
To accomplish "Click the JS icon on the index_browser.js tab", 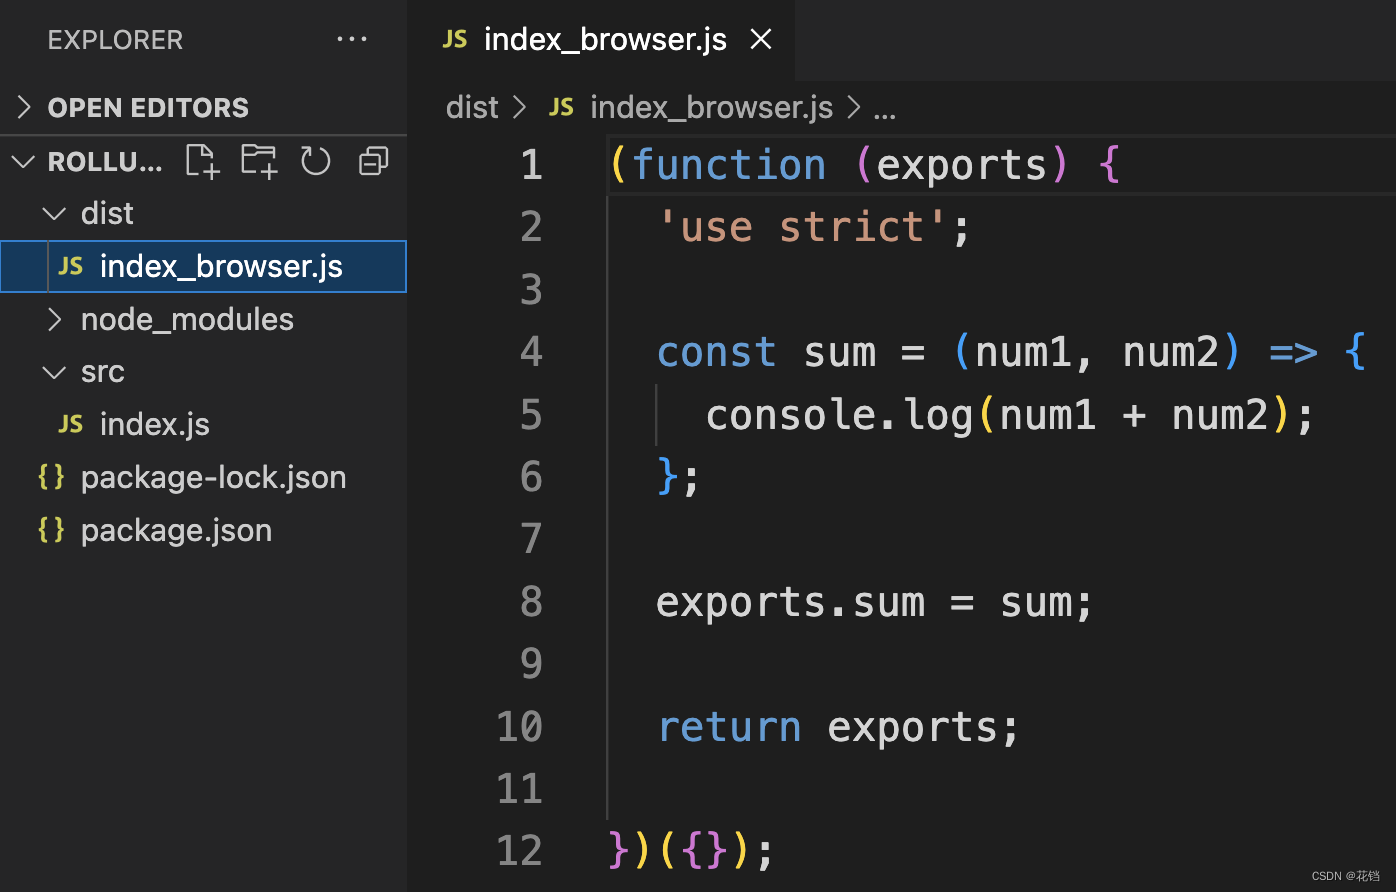I will tap(455, 39).
